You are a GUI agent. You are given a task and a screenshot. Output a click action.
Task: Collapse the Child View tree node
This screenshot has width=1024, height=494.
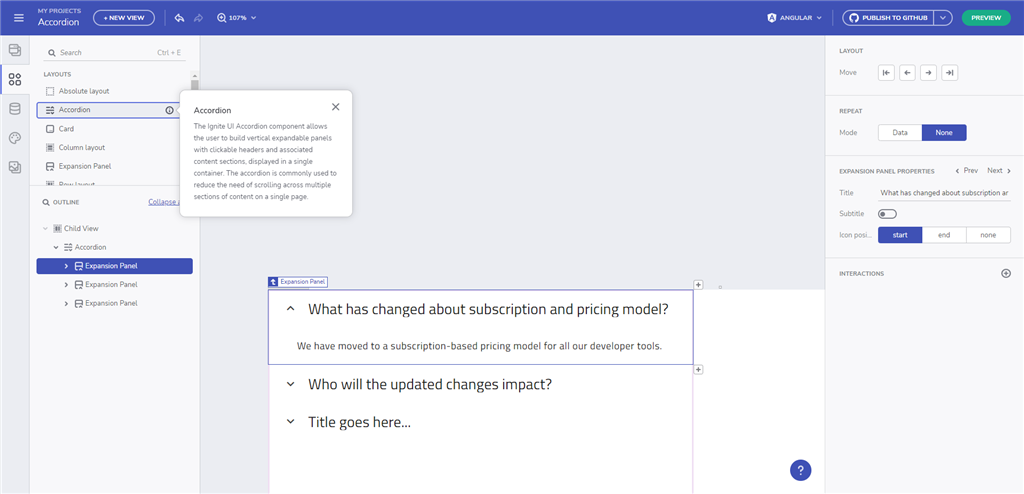45,229
